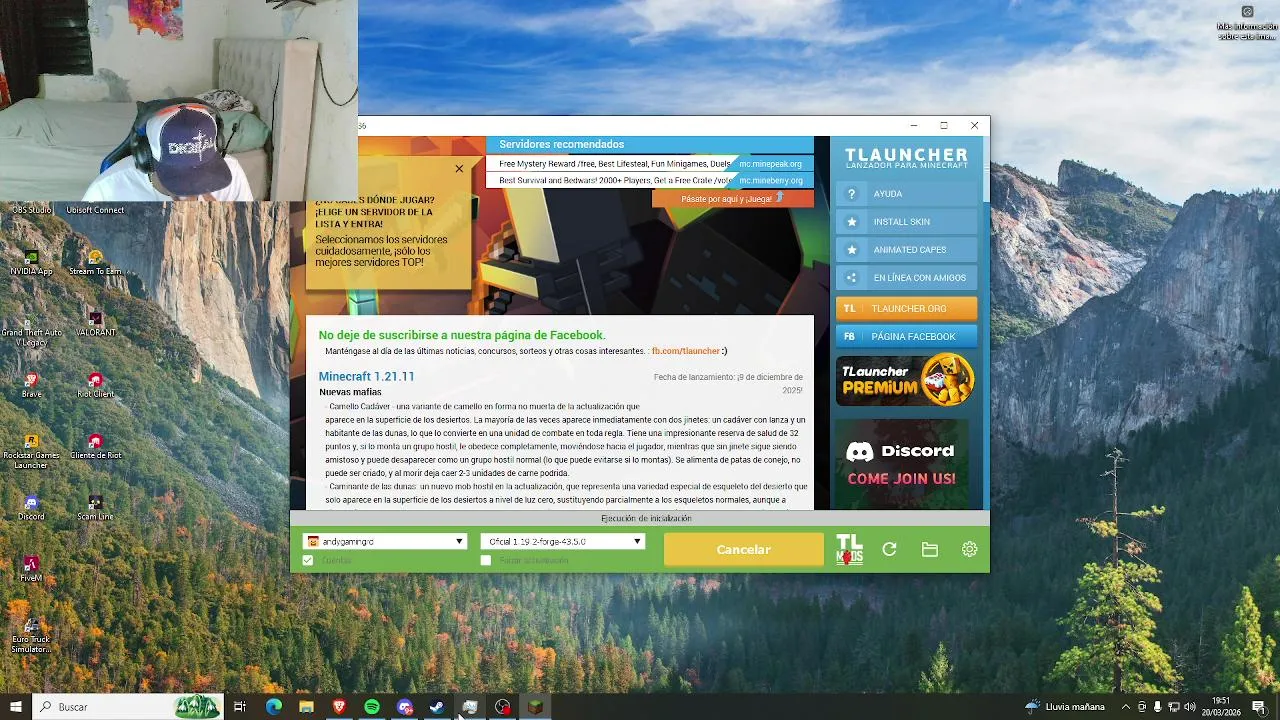The height and width of the screenshot is (720, 1280).
Task: Select the mc.mineberry.org server link
Action: pos(770,181)
